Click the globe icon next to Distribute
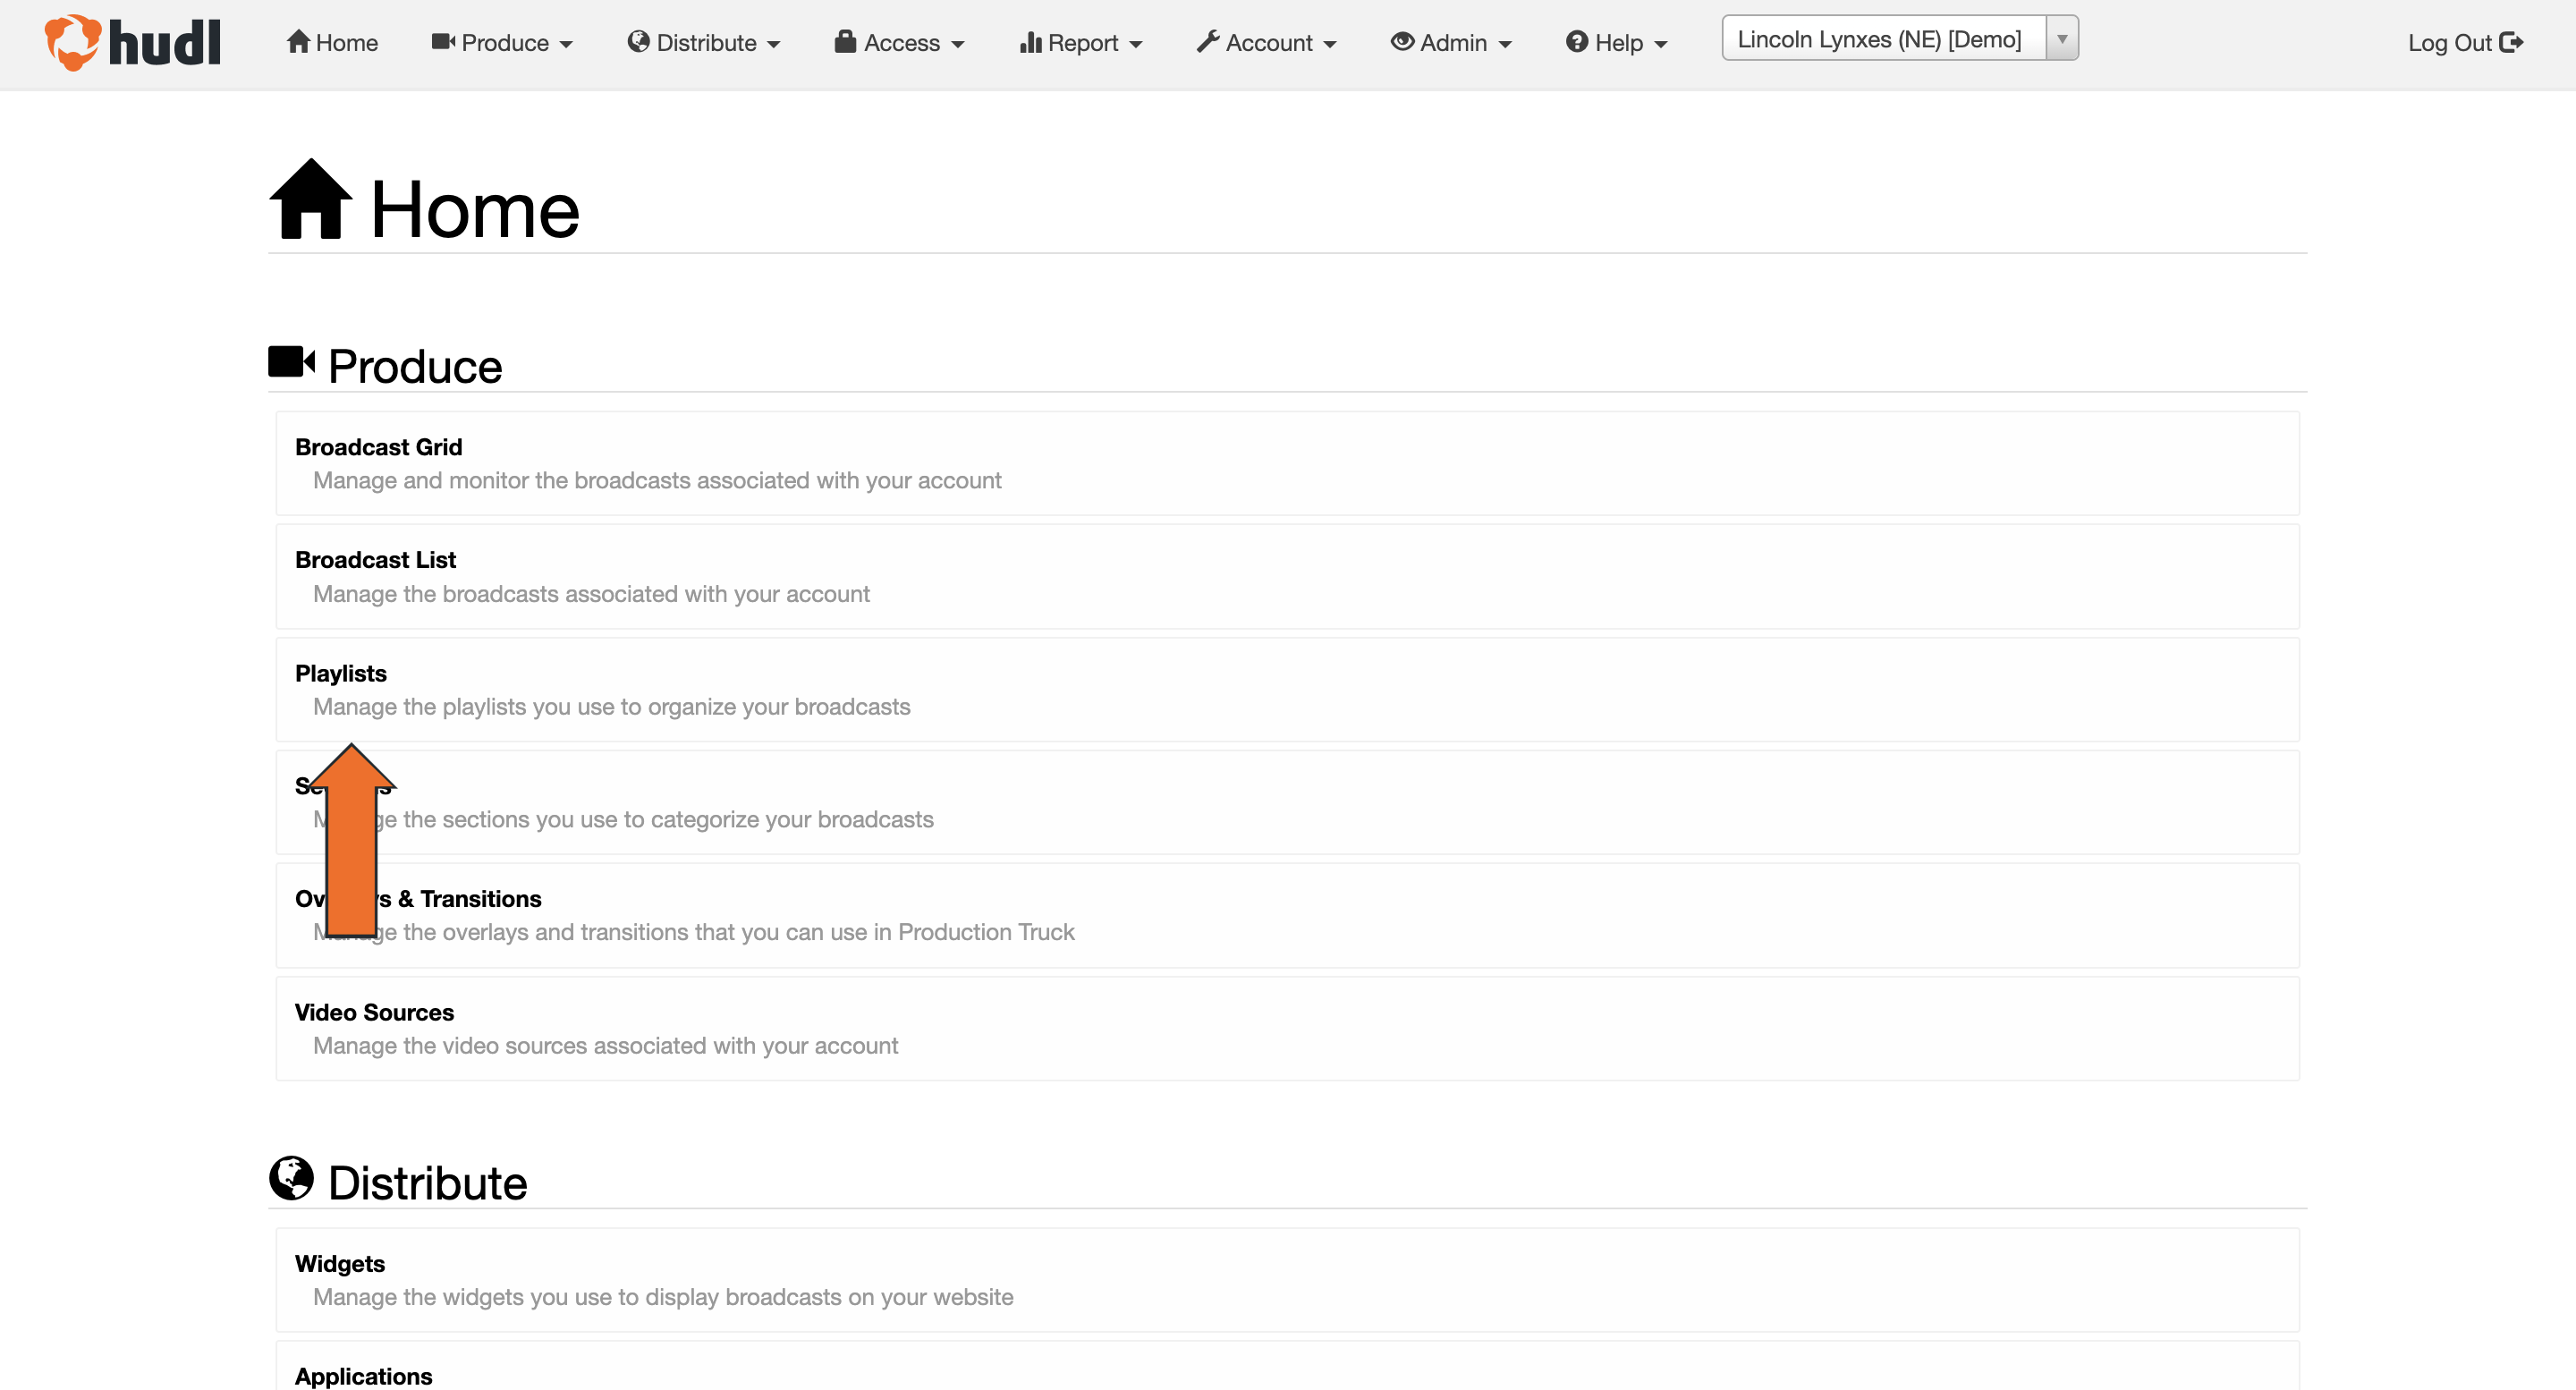 639,41
